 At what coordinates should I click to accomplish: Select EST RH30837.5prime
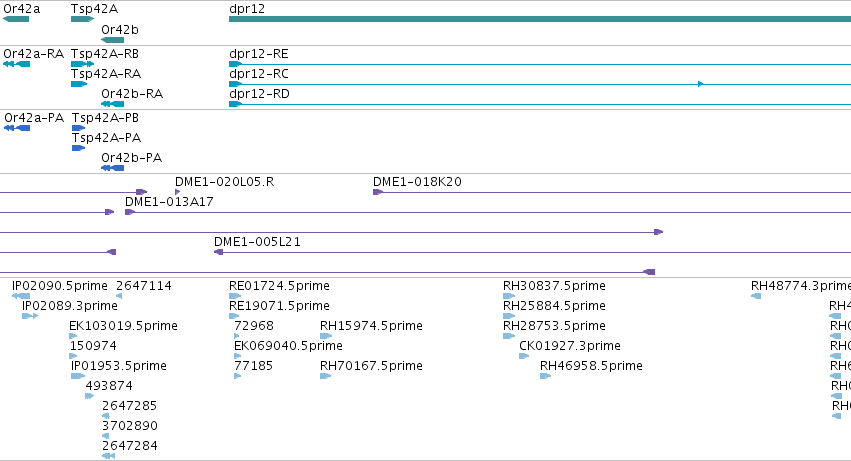click(x=509, y=296)
